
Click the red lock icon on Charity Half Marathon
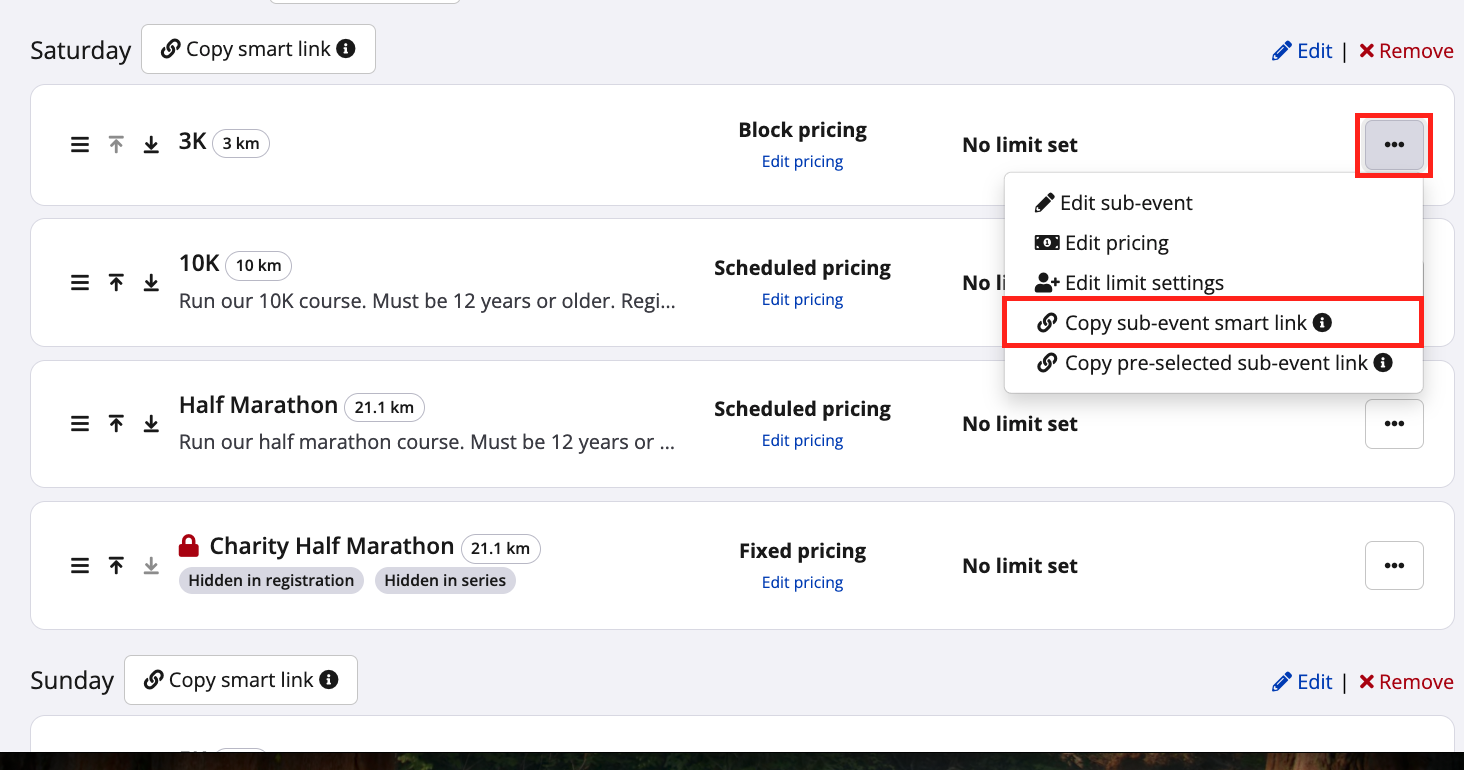click(189, 546)
